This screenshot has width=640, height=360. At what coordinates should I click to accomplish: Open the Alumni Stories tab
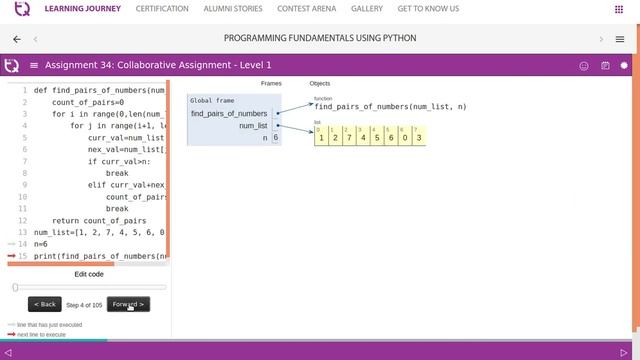pos(233,9)
